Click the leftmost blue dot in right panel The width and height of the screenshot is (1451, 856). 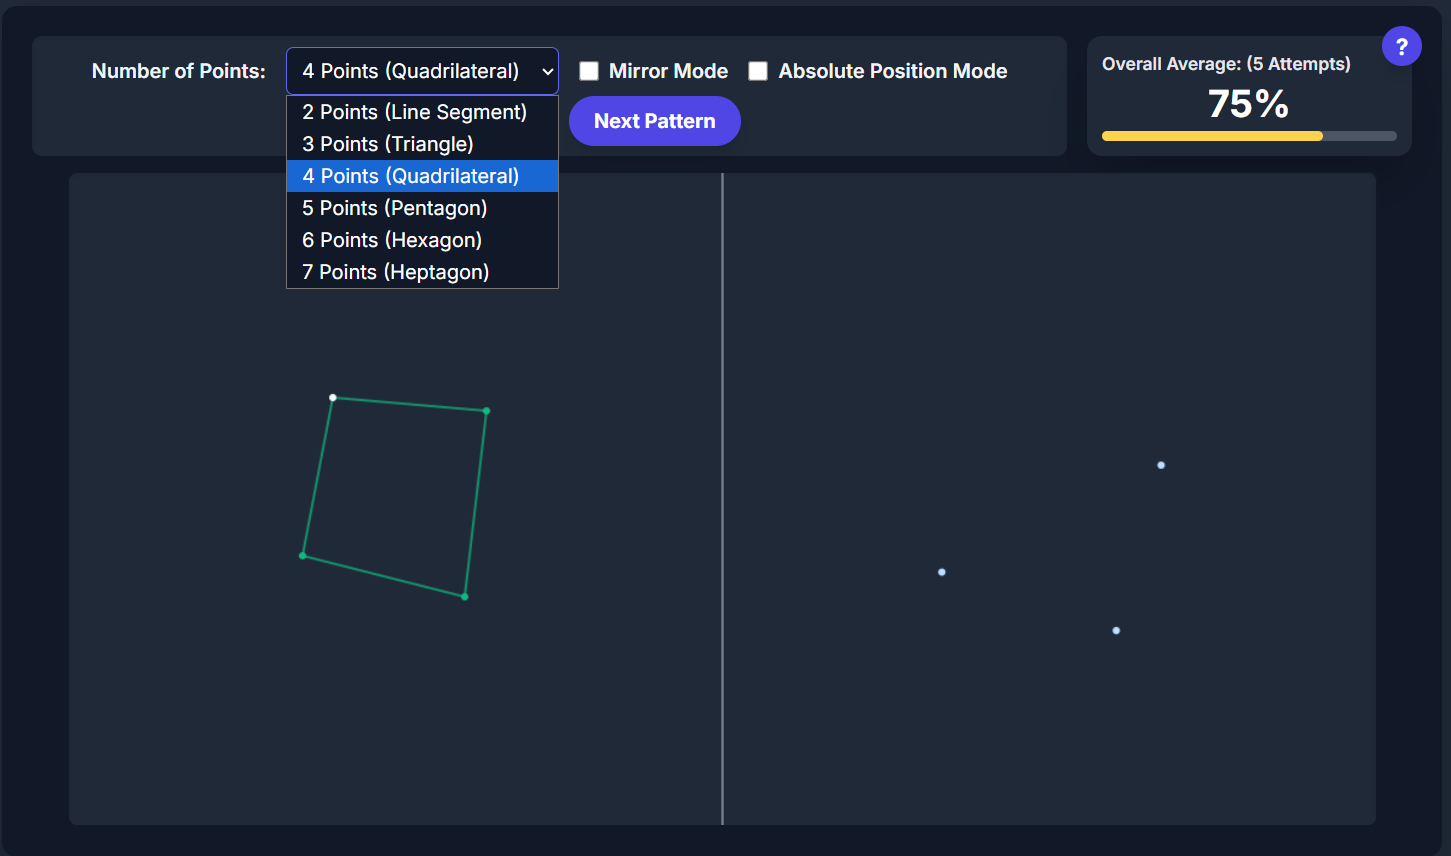point(942,572)
